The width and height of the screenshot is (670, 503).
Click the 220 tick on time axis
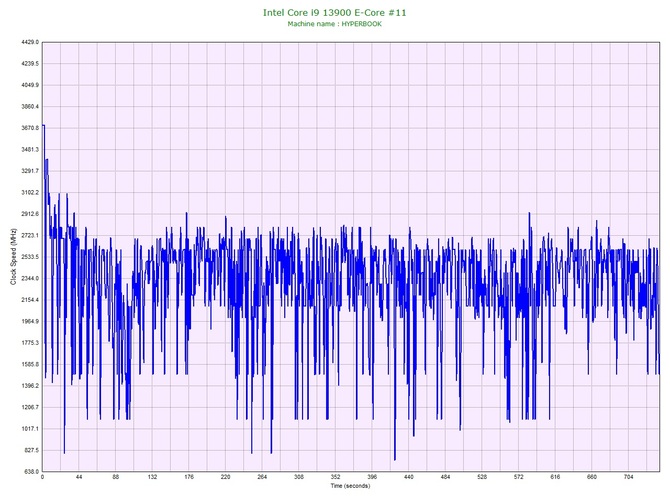coord(226,477)
